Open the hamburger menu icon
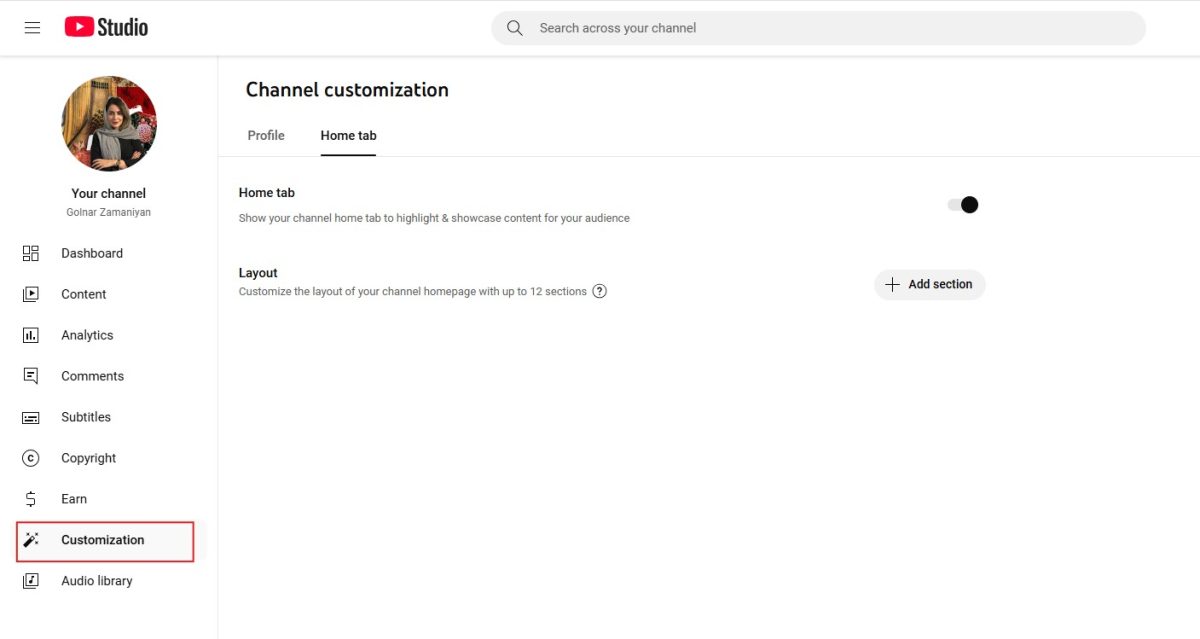 32,28
